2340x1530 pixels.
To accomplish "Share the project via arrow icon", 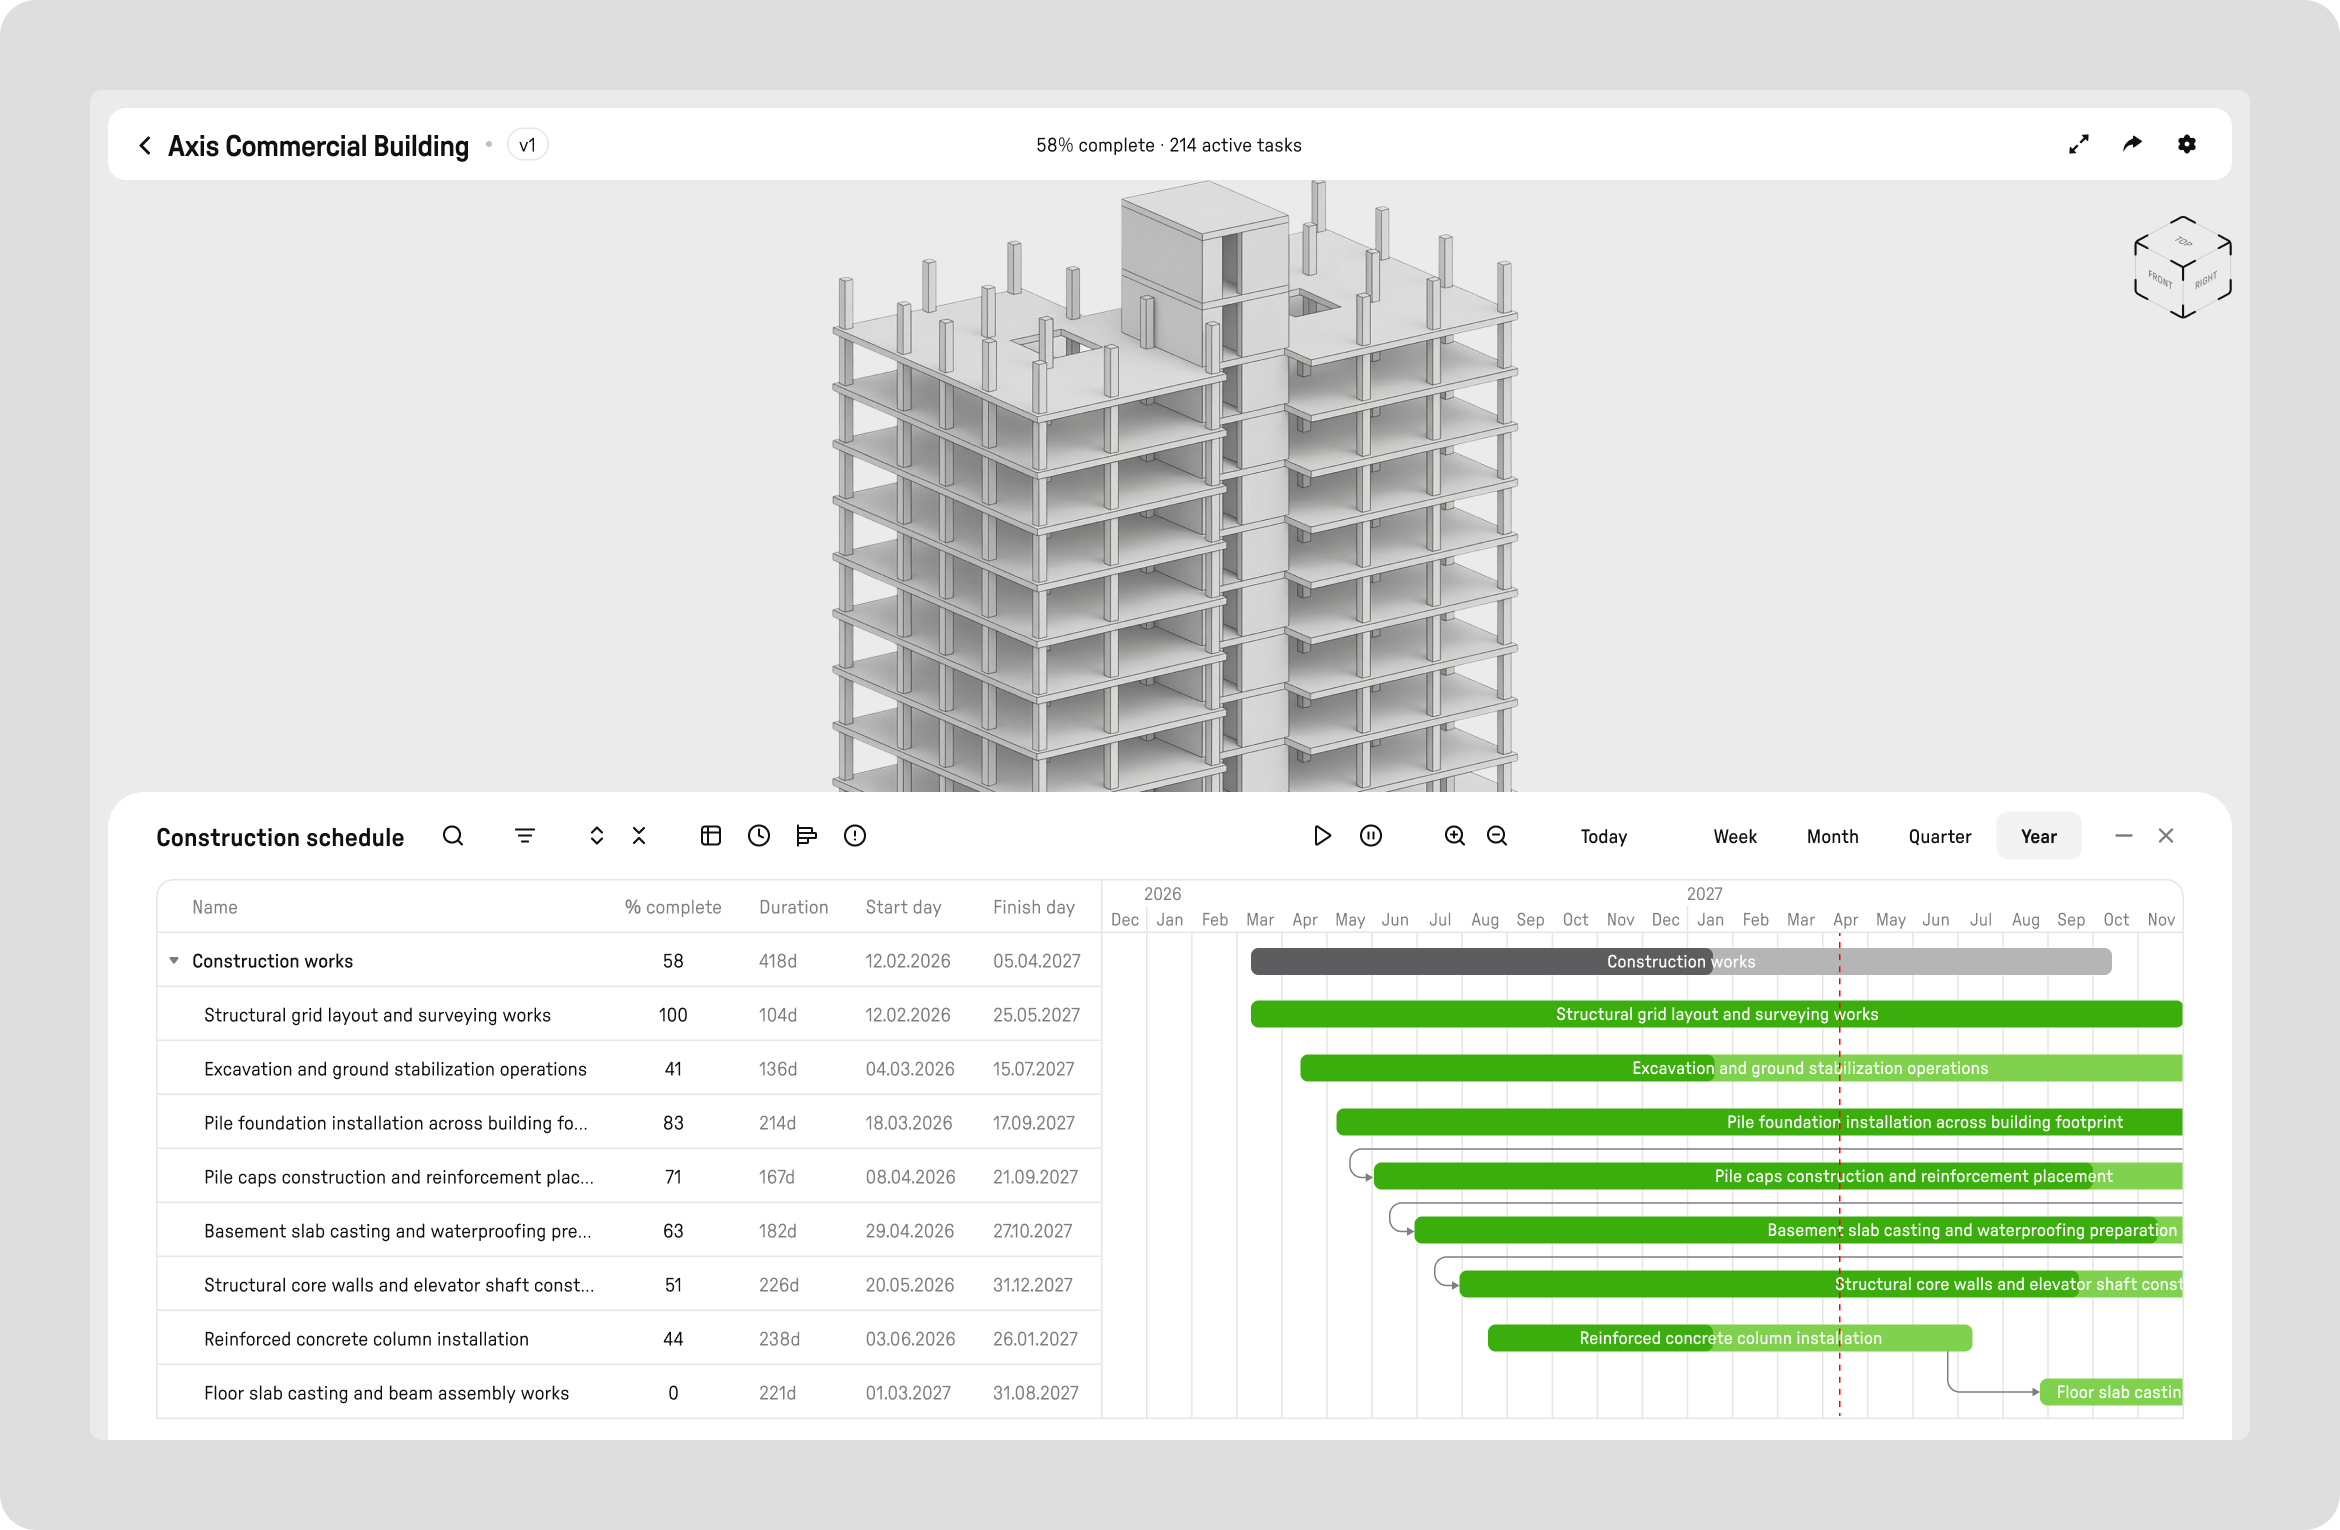I will coord(2133,145).
